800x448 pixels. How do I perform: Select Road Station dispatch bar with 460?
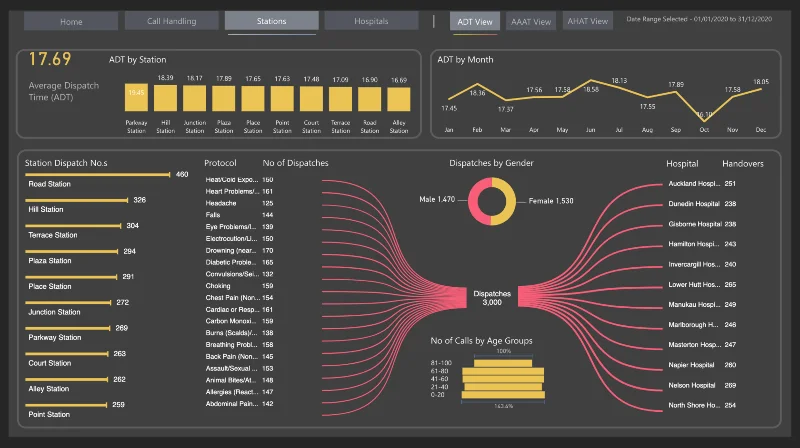[x=97, y=175]
